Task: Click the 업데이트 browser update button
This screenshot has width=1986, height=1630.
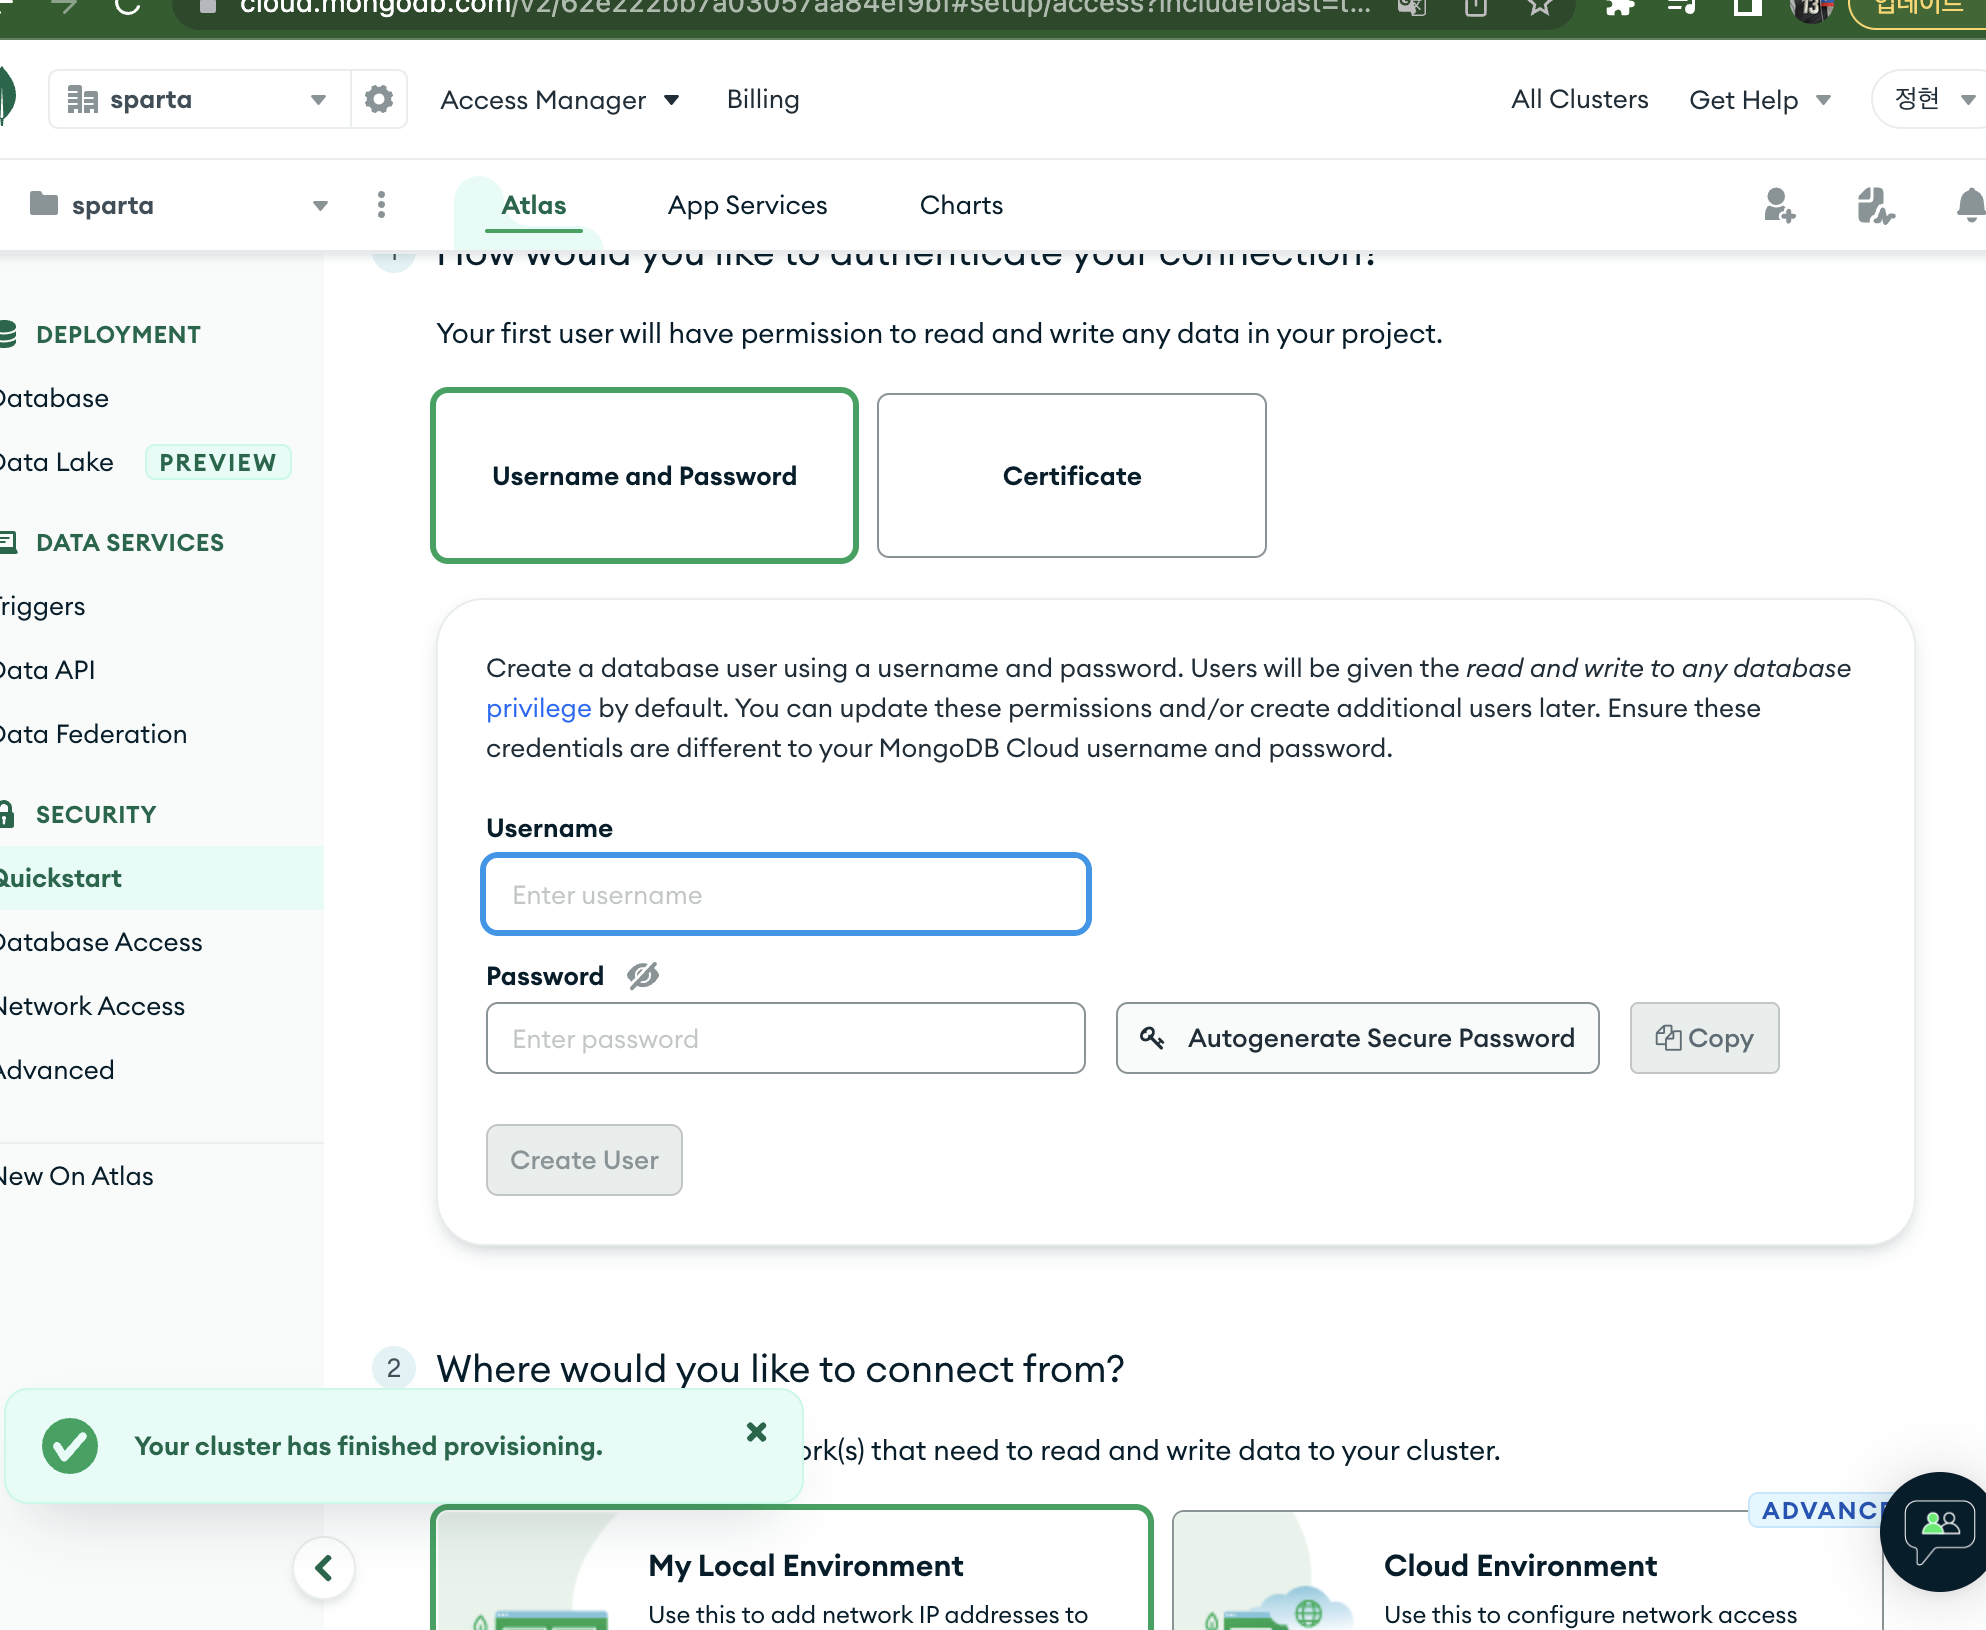Action: pyautogui.click(x=1917, y=8)
